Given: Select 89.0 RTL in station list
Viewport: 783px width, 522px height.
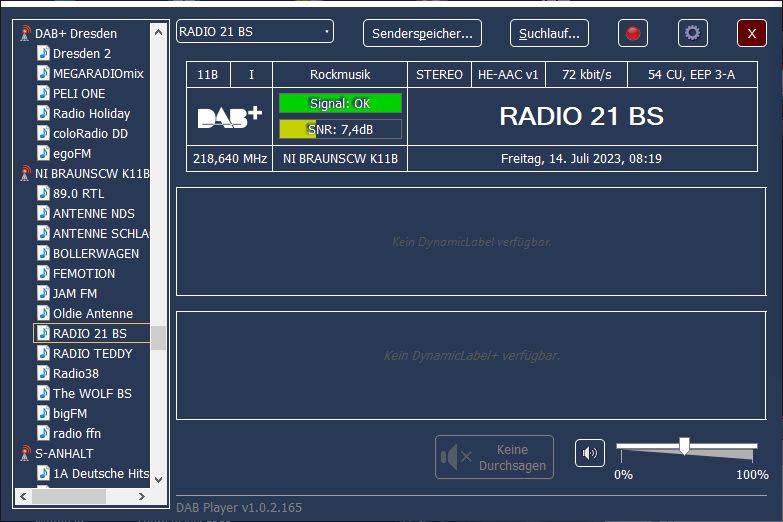Looking at the screenshot, I should [x=78, y=193].
